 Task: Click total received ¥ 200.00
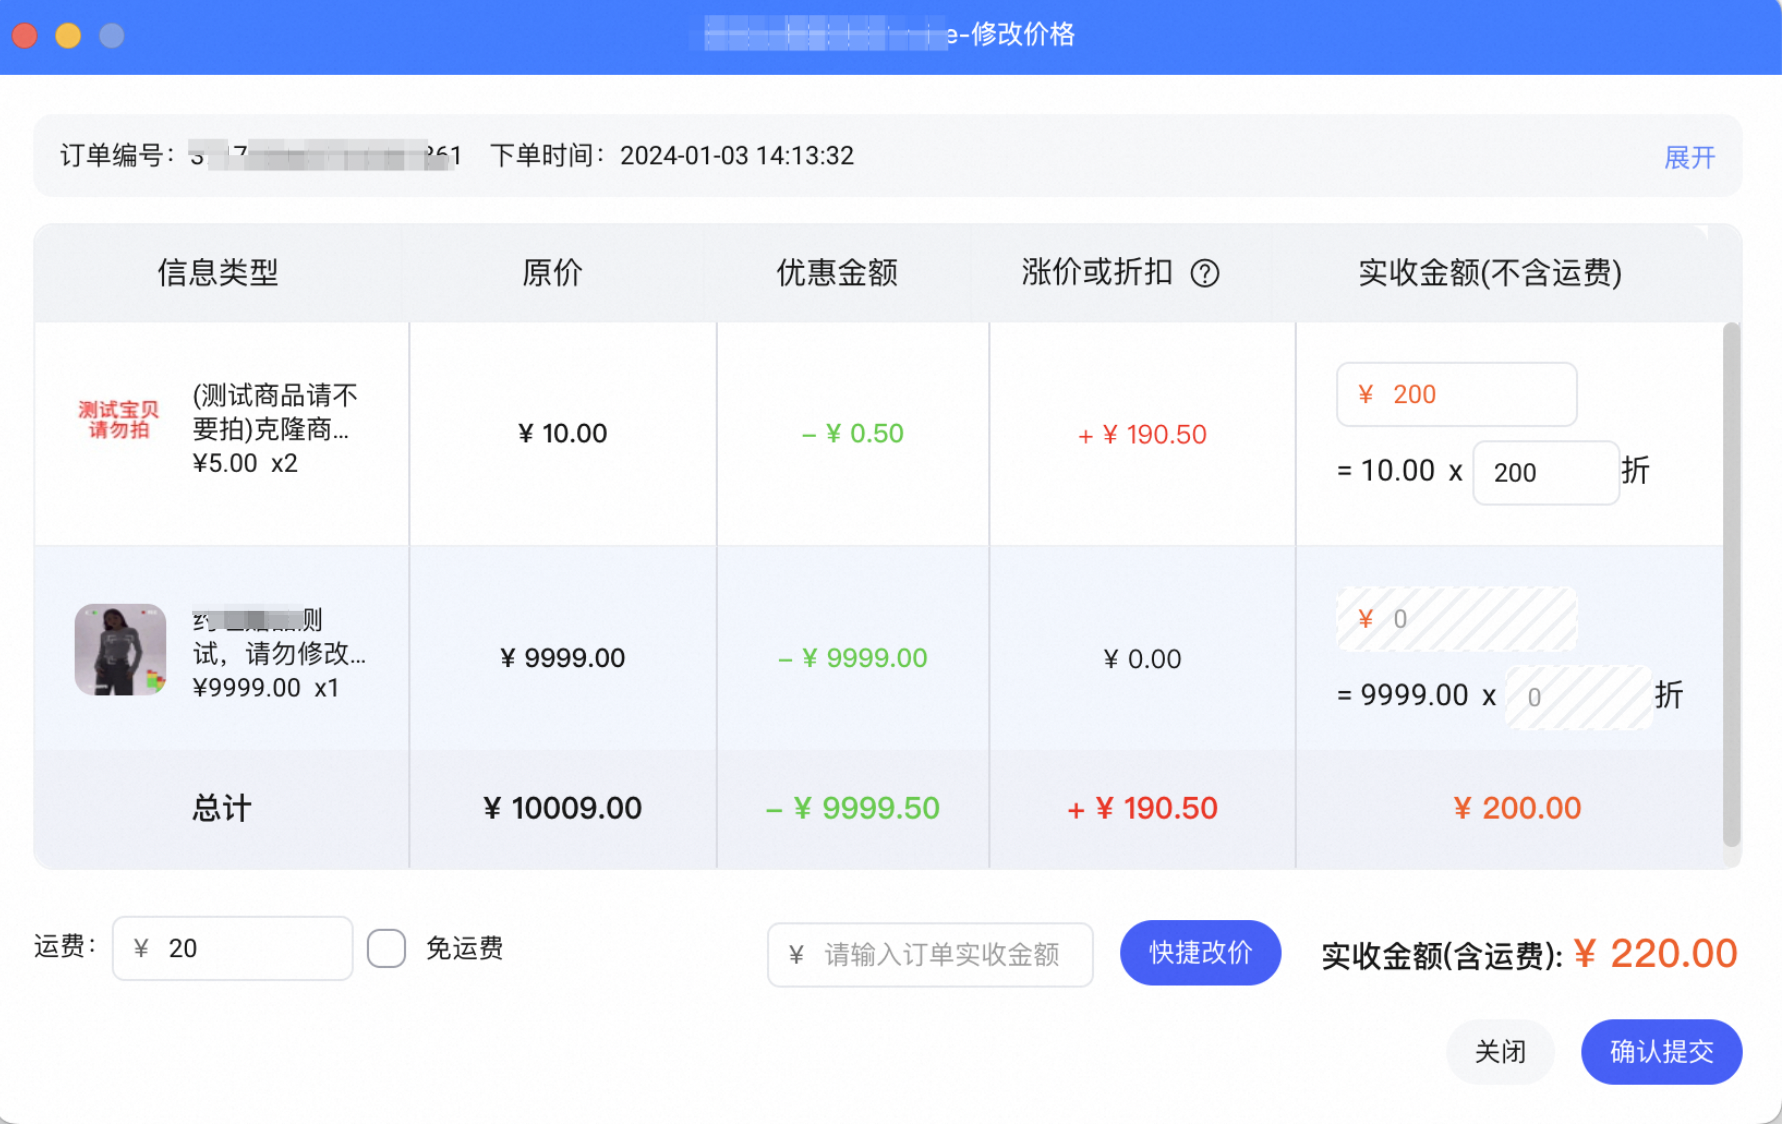tap(1517, 808)
